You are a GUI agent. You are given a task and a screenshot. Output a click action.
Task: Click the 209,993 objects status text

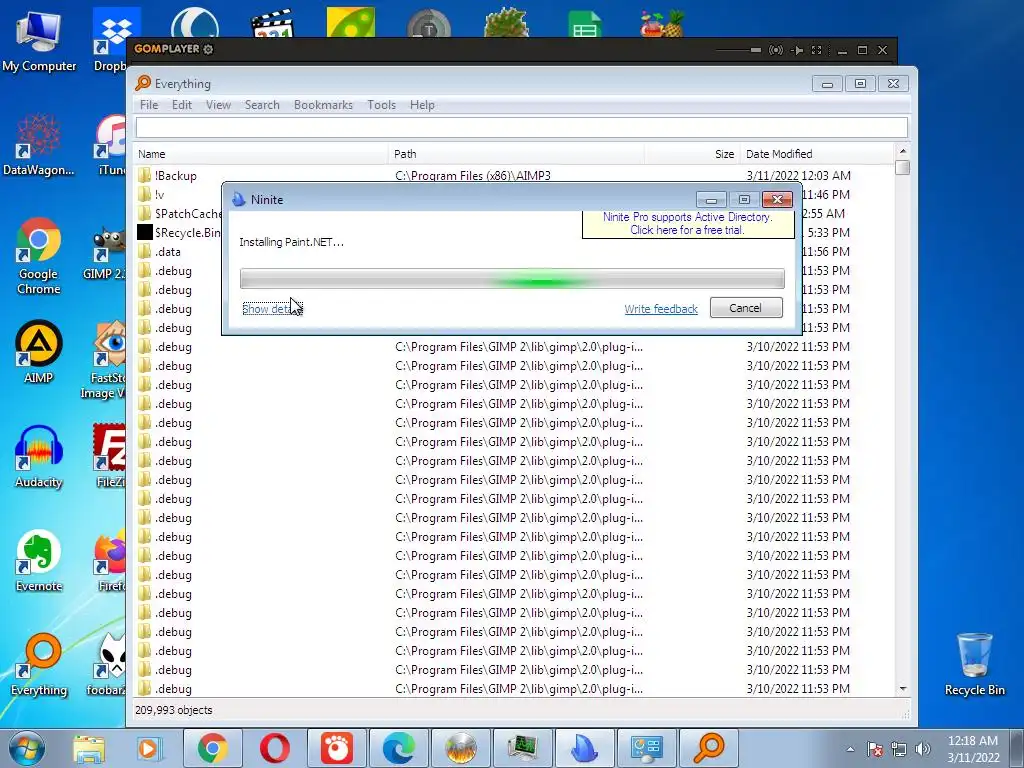click(174, 711)
